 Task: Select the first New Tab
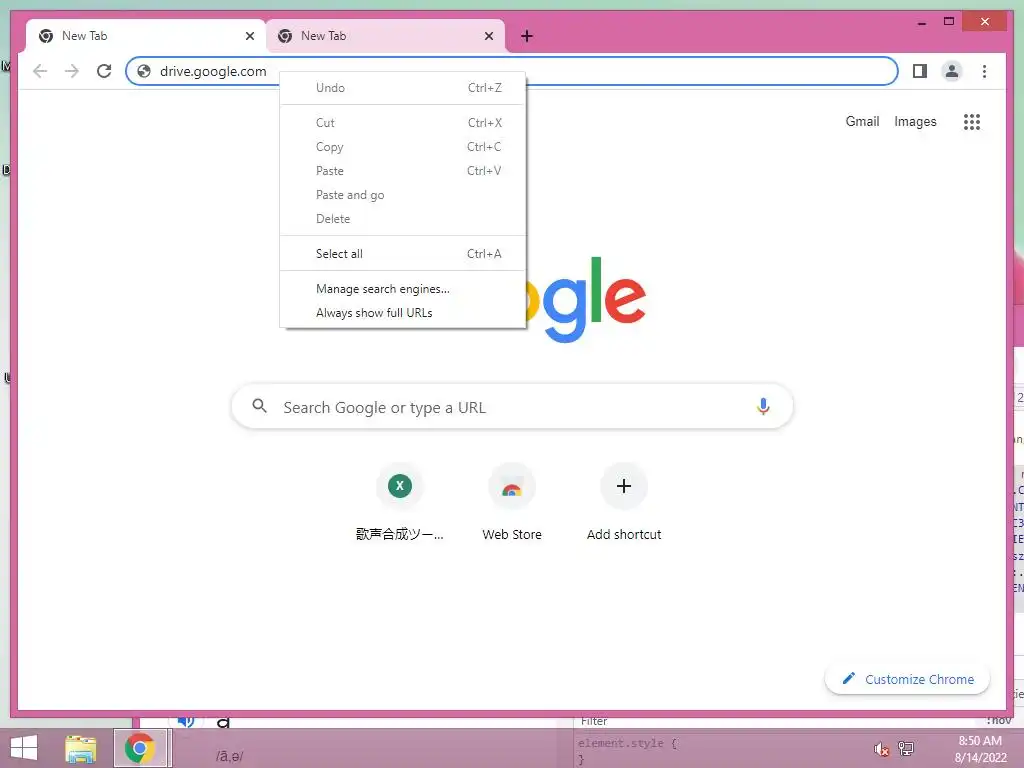pyautogui.click(x=146, y=36)
